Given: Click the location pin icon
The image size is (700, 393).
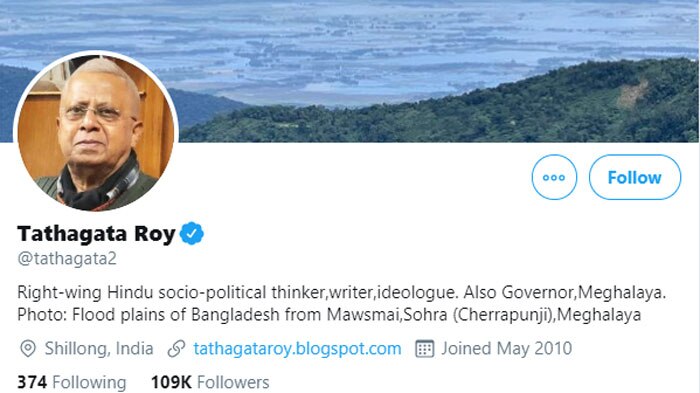Looking at the screenshot, I should [28, 349].
